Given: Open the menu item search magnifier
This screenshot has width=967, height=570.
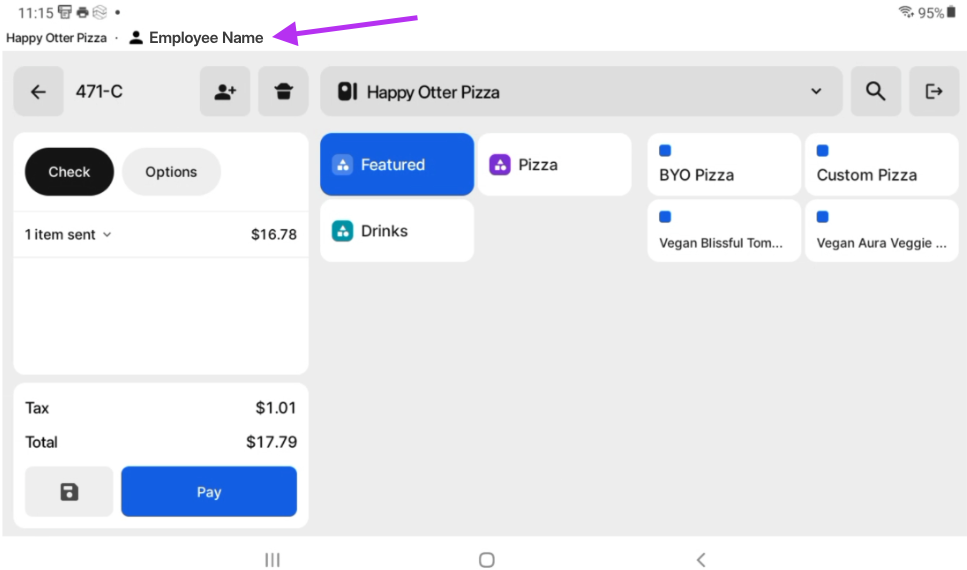Looking at the screenshot, I should 876,92.
